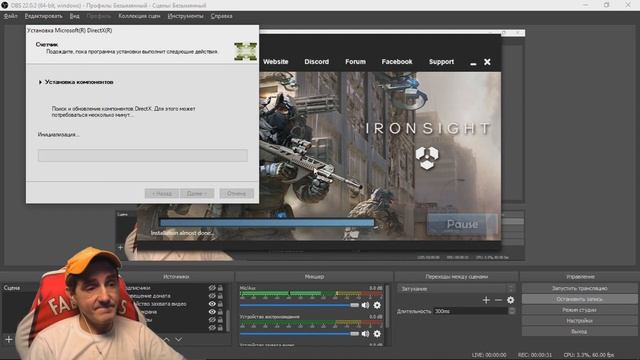
Task: Open the Инструменты menu
Action: 185,16
